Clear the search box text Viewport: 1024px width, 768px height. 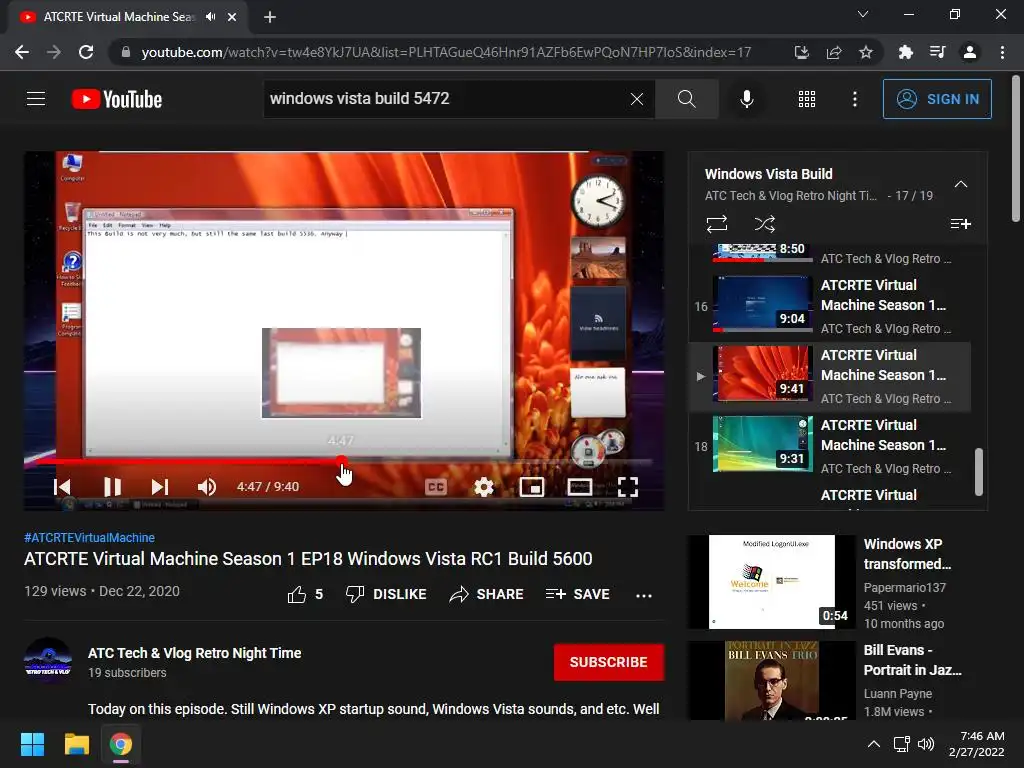click(x=637, y=99)
